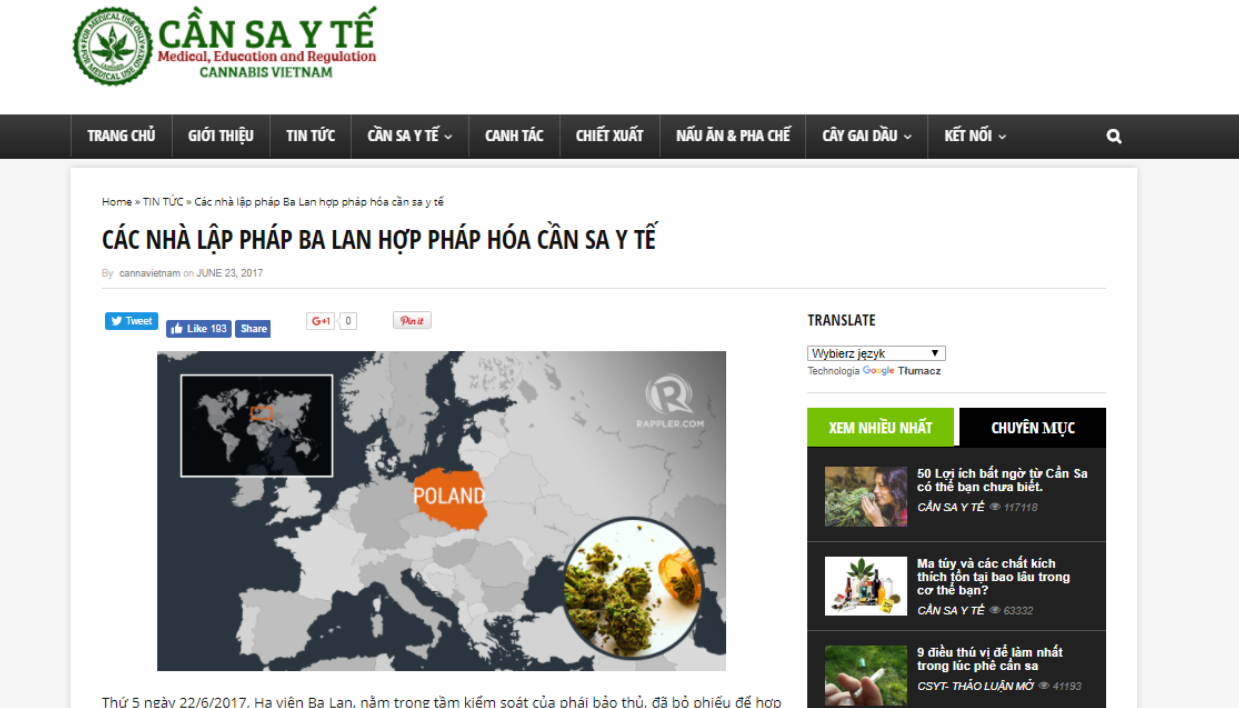Share article via Tweet button

click(x=131, y=321)
